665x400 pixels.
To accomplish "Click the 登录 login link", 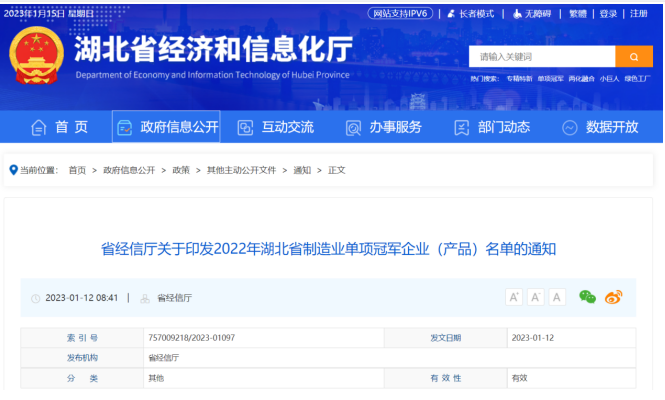I will [x=608, y=14].
